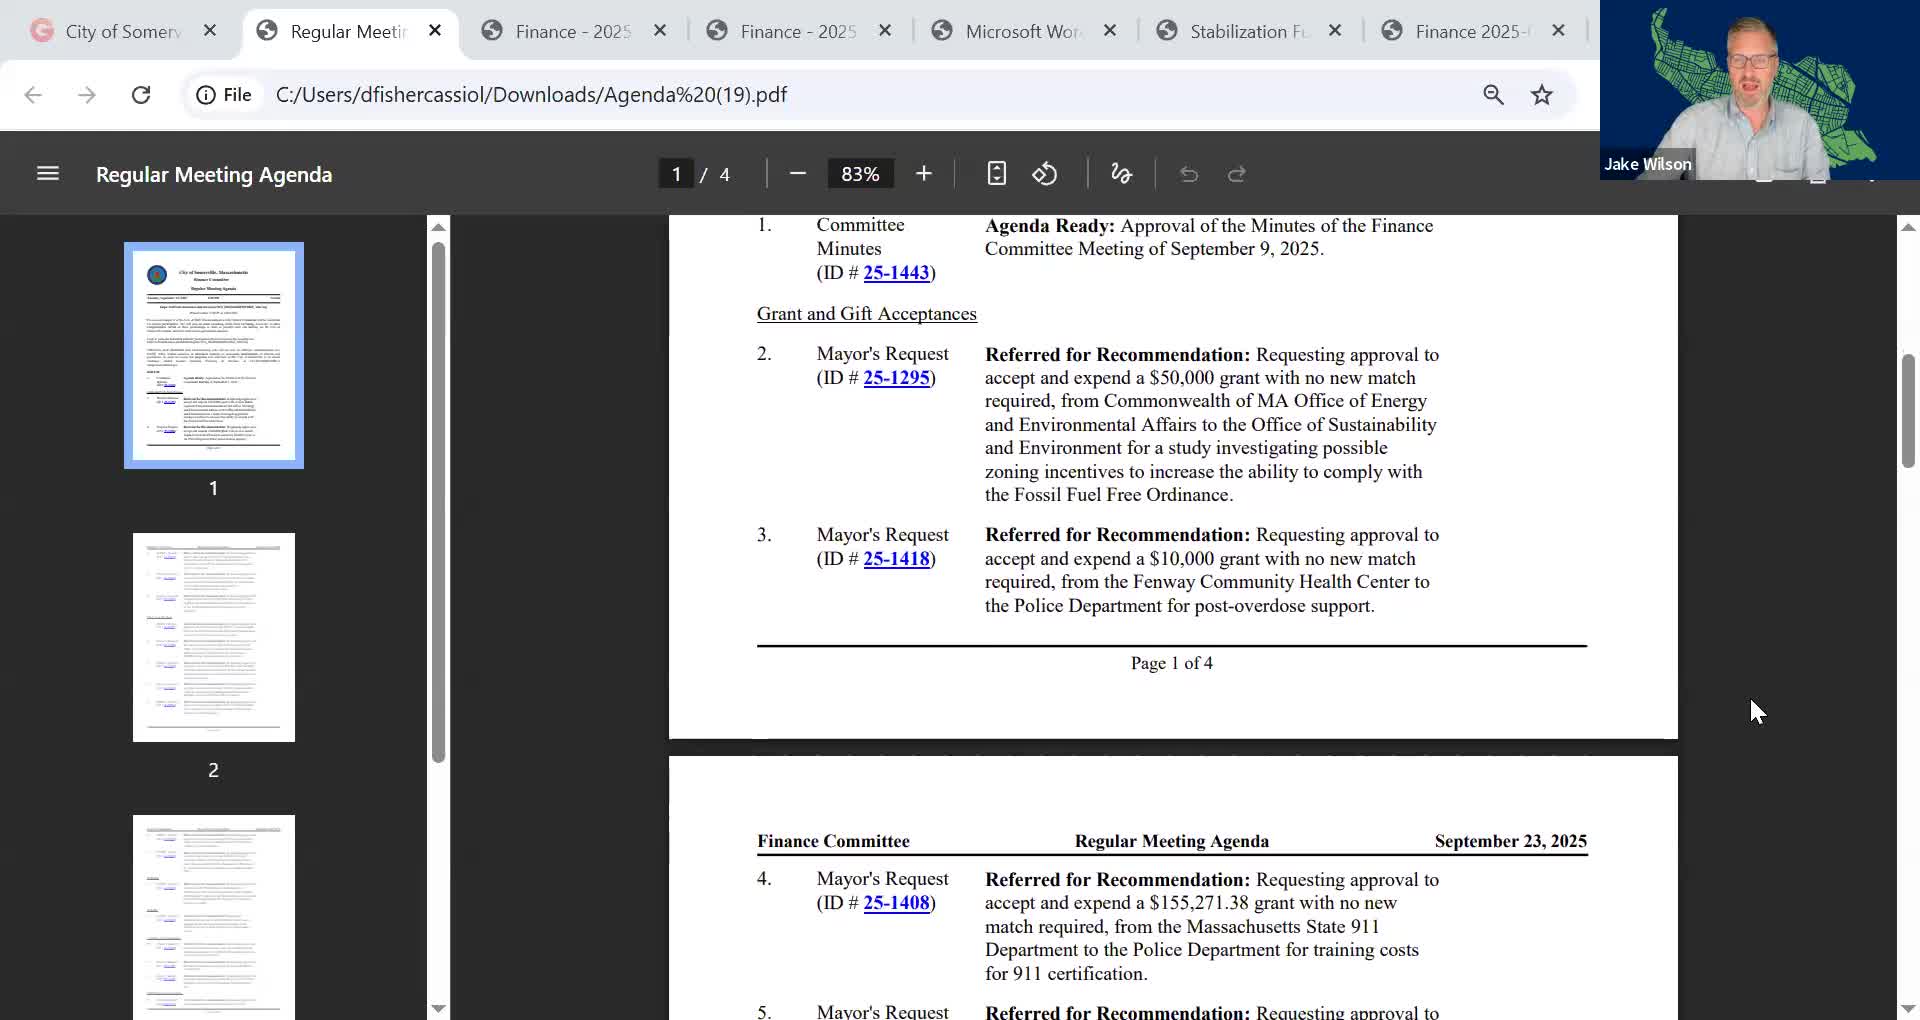Toggle the PDF sidebar hamburger menu
Screen dimensions: 1920x1020
pyautogui.click(x=48, y=174)
